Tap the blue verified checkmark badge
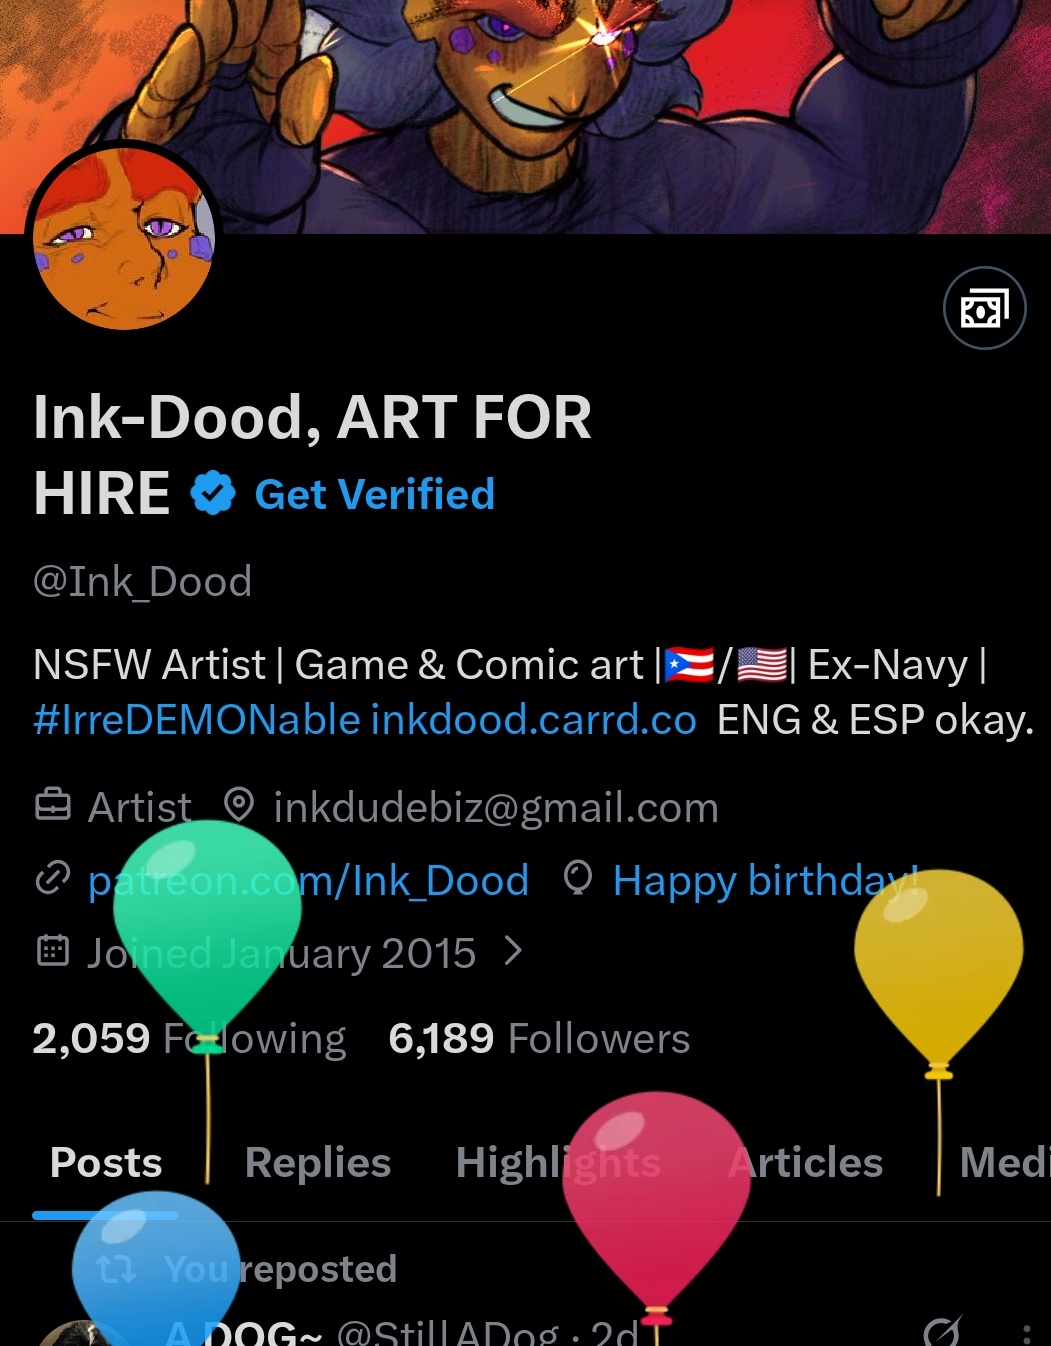 (212, 493)
